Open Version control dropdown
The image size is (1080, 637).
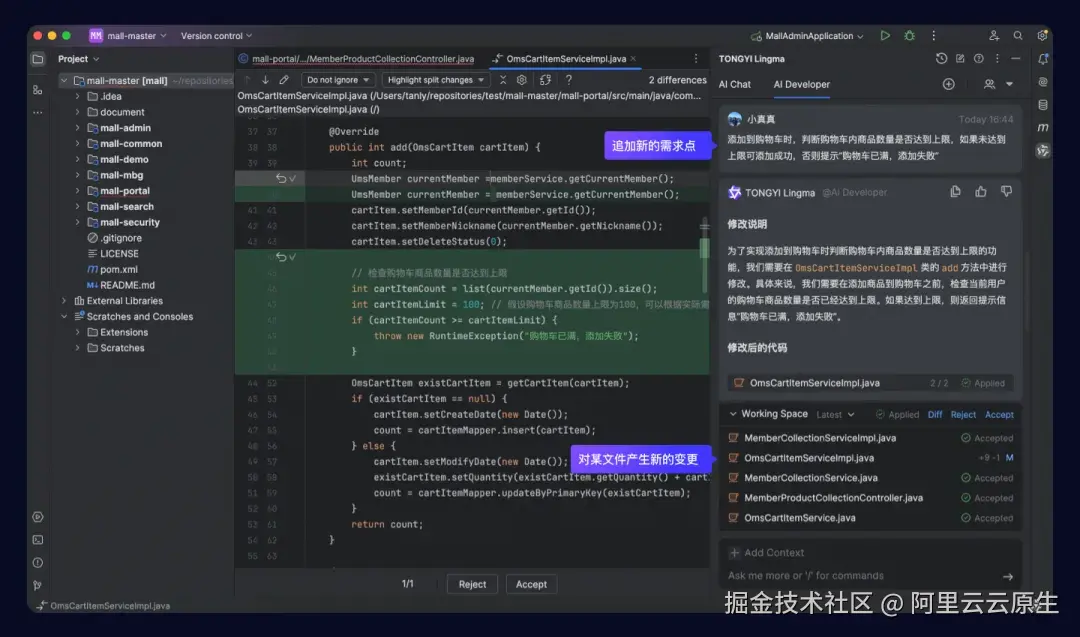[x=216, y=36]
